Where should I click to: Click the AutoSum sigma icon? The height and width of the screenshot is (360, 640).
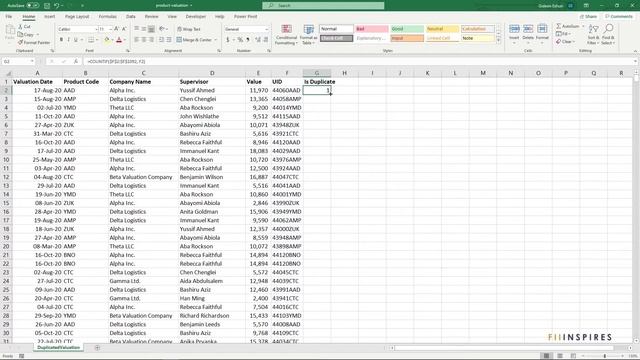(x=558, y=26)
